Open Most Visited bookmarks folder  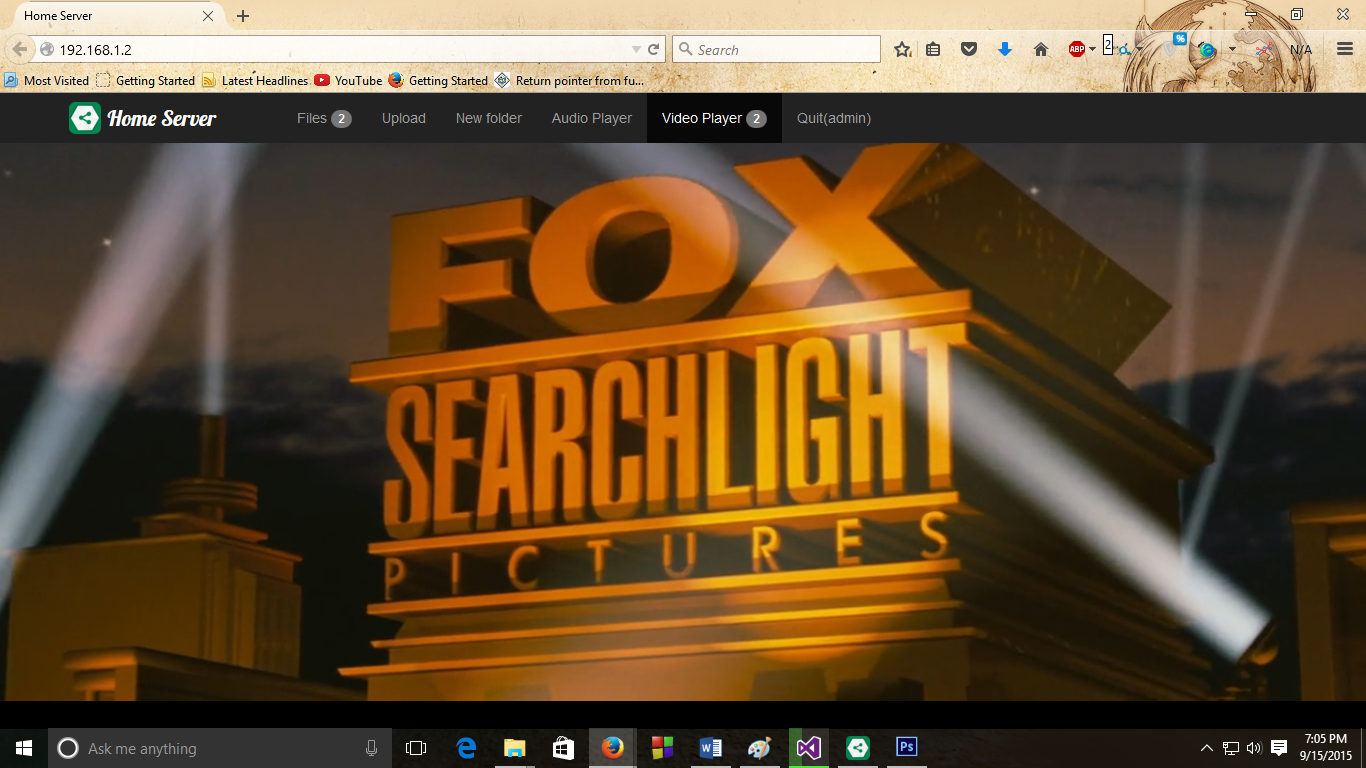coord(47,80)
